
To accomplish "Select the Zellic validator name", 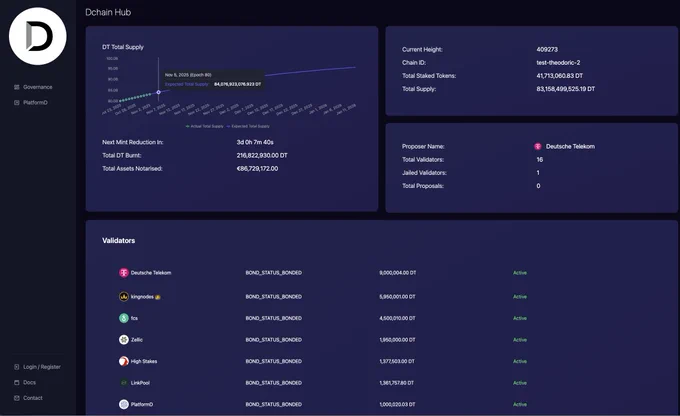I will click(137, 340).
